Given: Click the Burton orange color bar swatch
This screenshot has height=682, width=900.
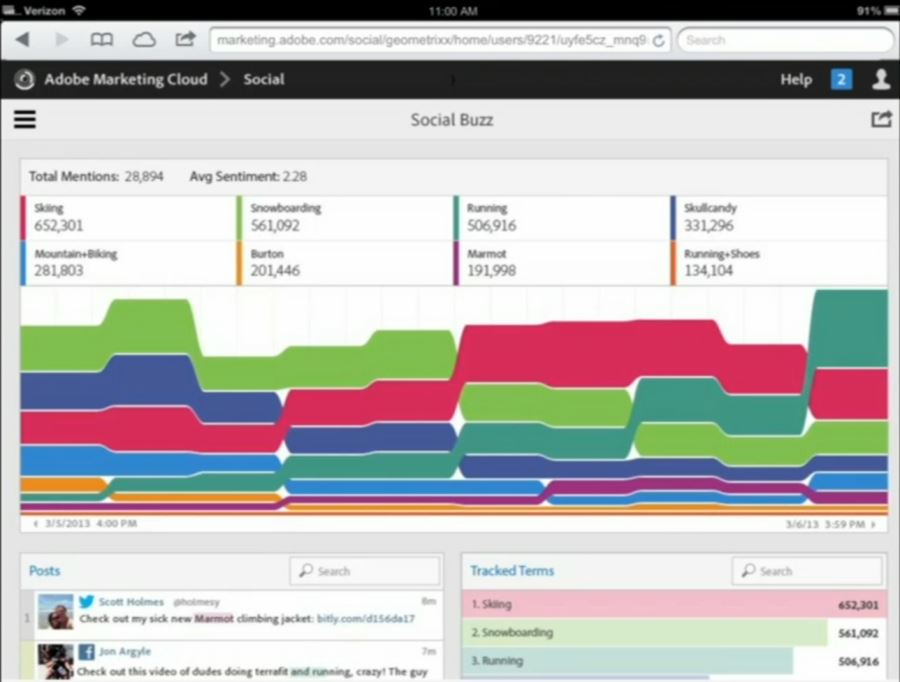Looking at the screenshot, I should [x=239, y=263].
